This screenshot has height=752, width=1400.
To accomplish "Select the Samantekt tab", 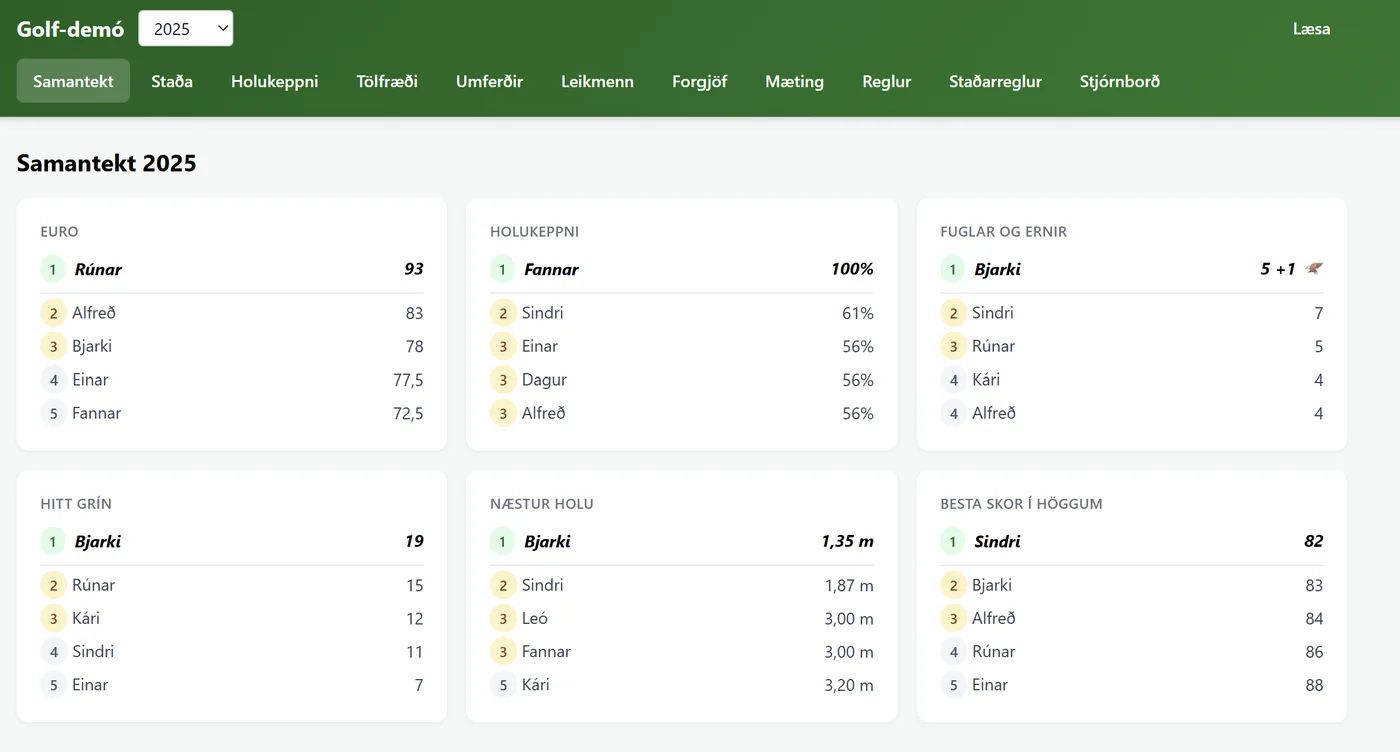I will (73, 81).
